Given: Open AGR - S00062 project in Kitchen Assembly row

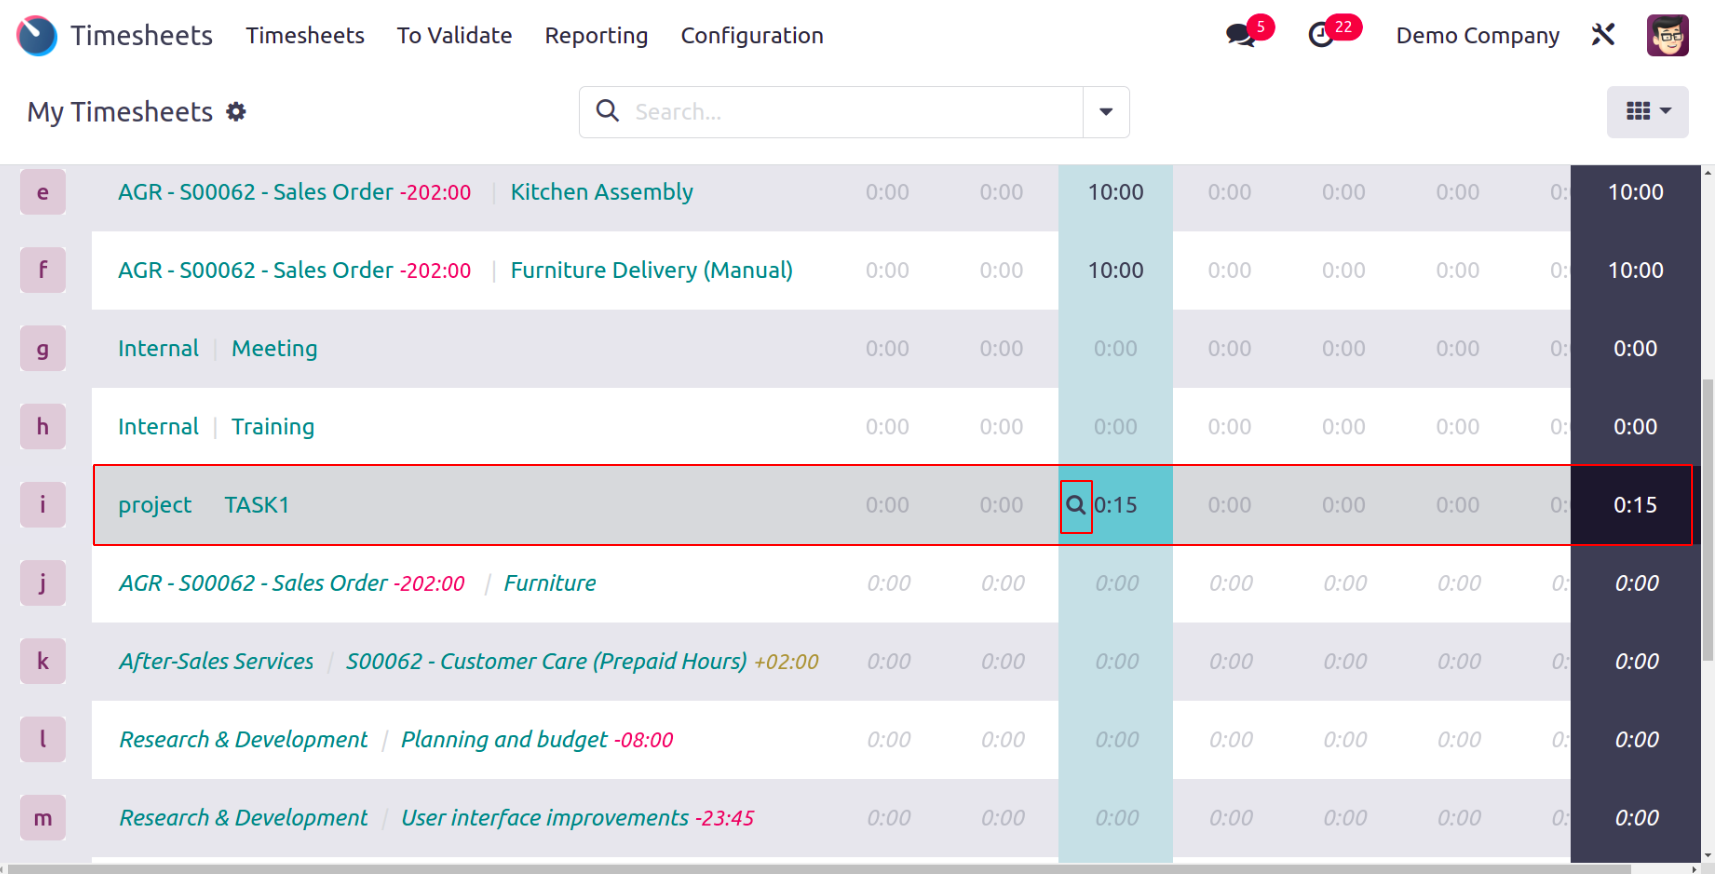Looking at the screenshot, I should click(x=256, y=192).
